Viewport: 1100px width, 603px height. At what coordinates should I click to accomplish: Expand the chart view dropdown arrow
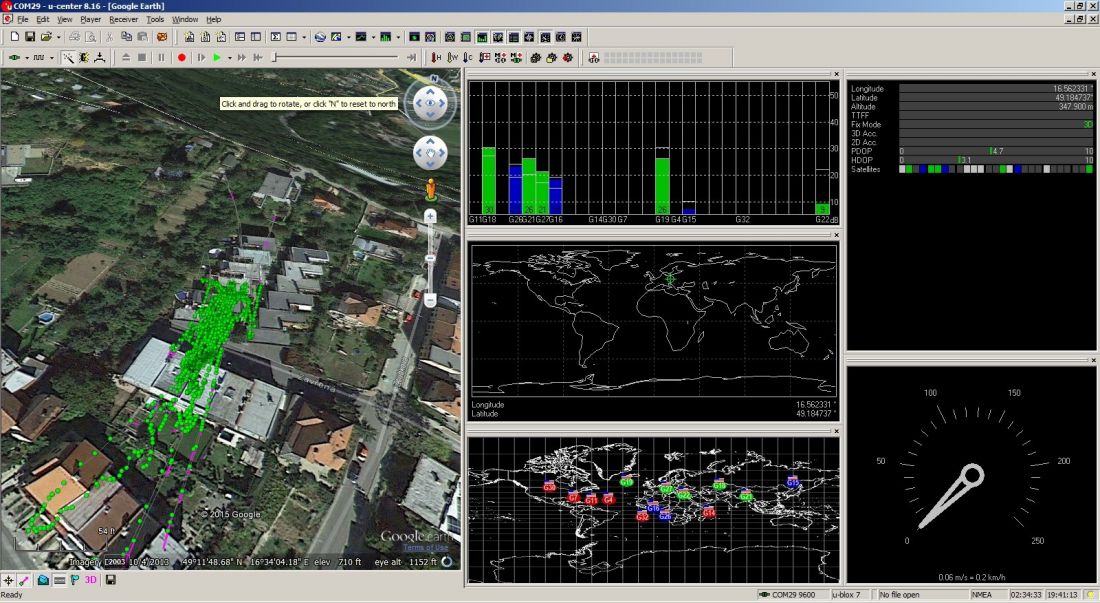(373, 37)
